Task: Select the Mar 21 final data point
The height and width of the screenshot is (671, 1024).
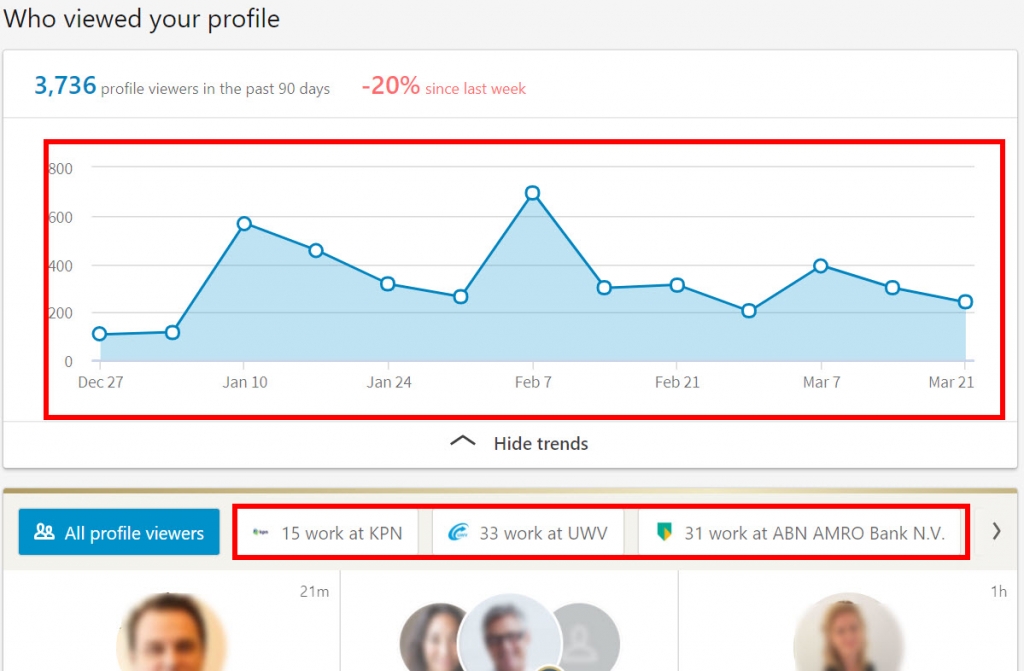Action: [965, 302]
